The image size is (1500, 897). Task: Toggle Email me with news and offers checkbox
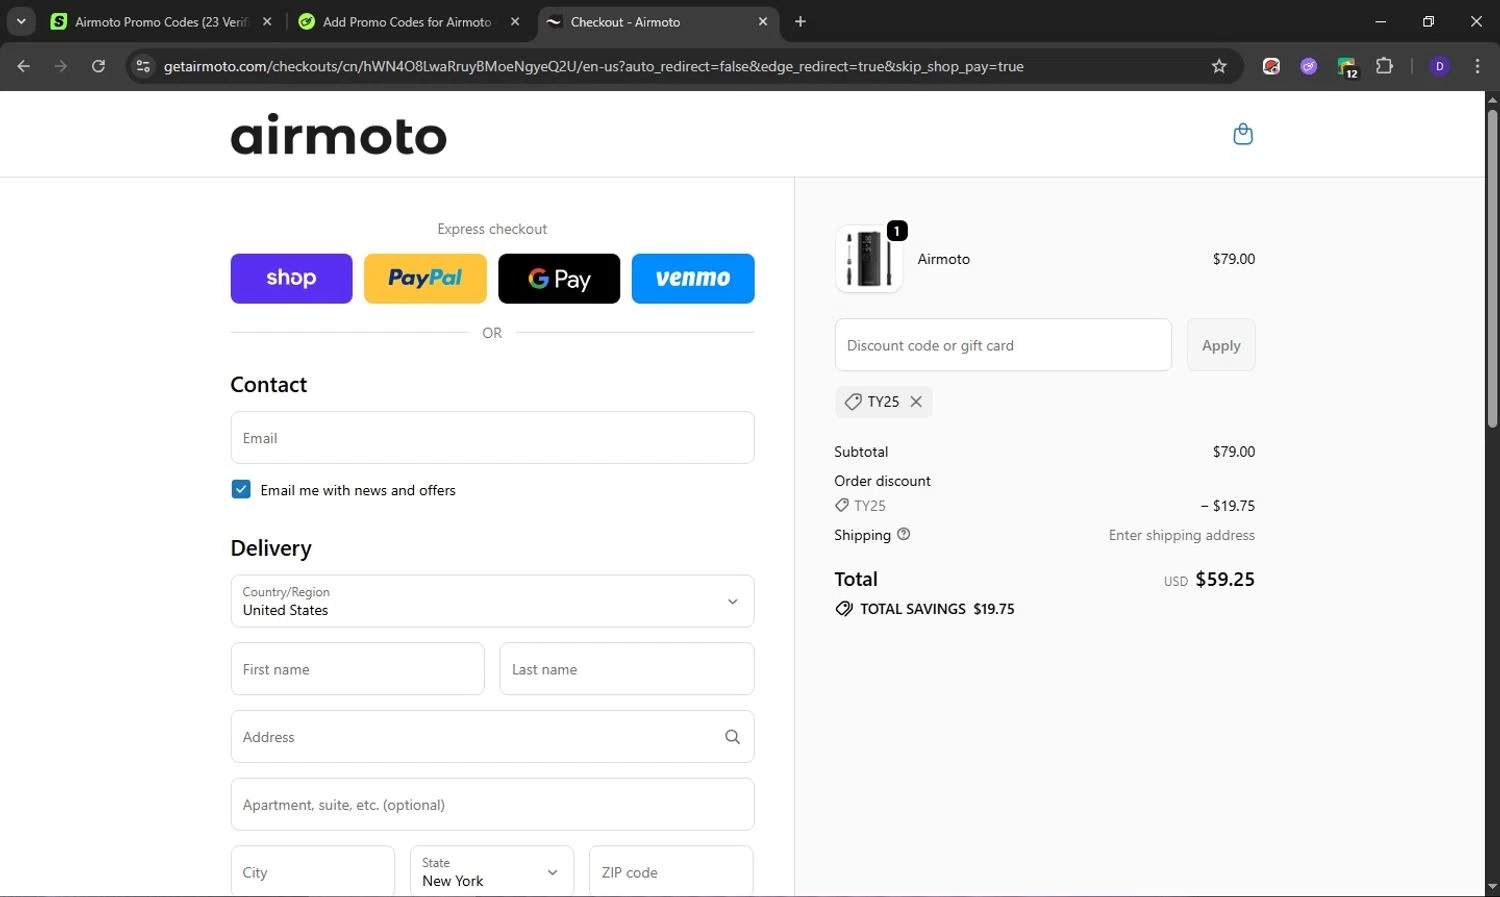(241, 489)
